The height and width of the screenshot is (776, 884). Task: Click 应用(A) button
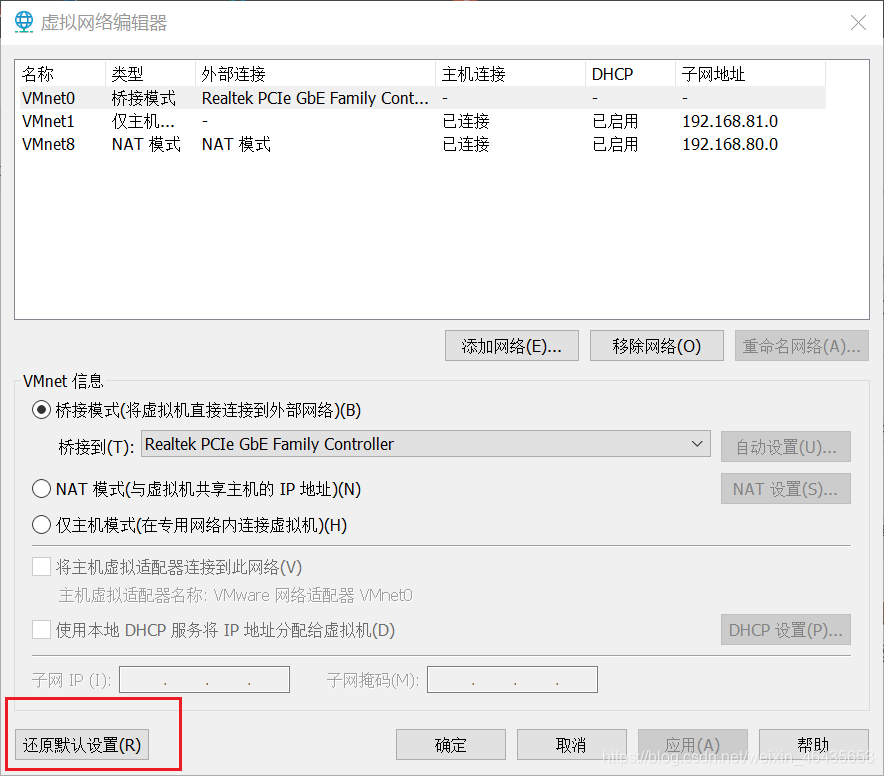pyautogui.click(x=692, y=745)
